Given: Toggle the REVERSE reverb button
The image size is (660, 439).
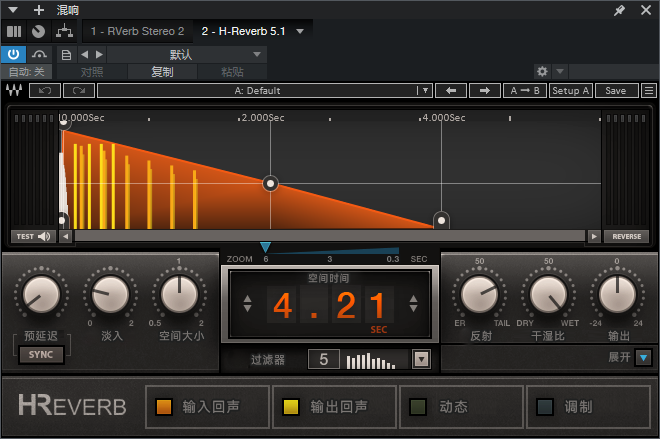Looking at the screenshot, I should [626, 237].
